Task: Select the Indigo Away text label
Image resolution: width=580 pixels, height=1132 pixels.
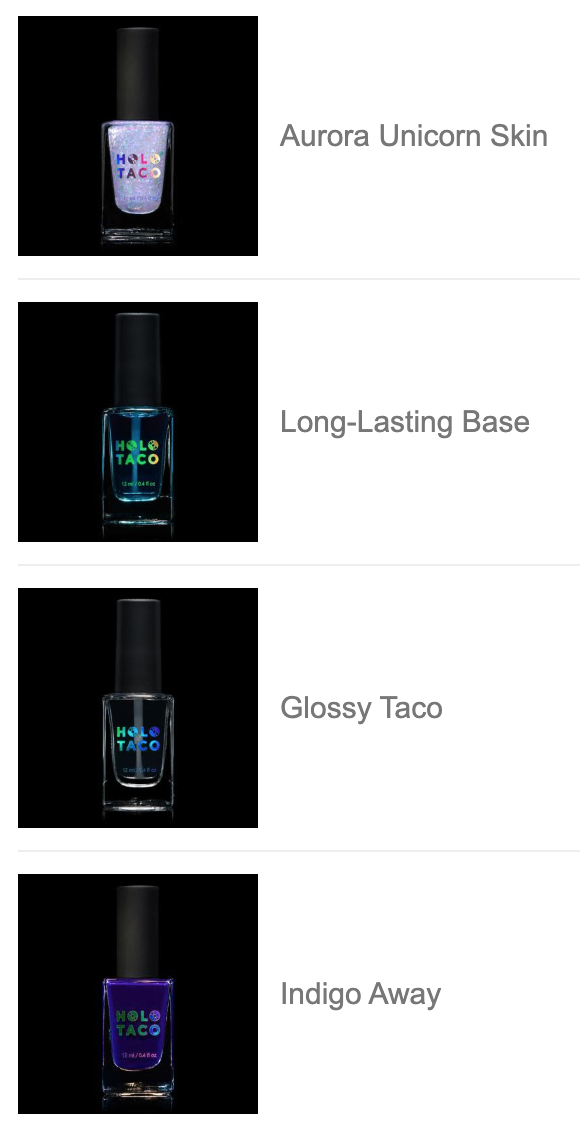Action: click(x=360, y=993)
